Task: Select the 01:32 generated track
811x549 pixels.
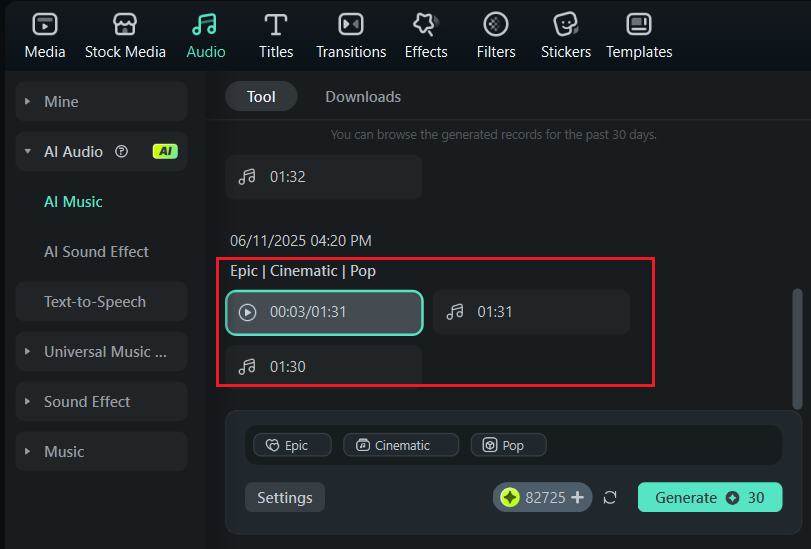Action: [x=324, y=177]
